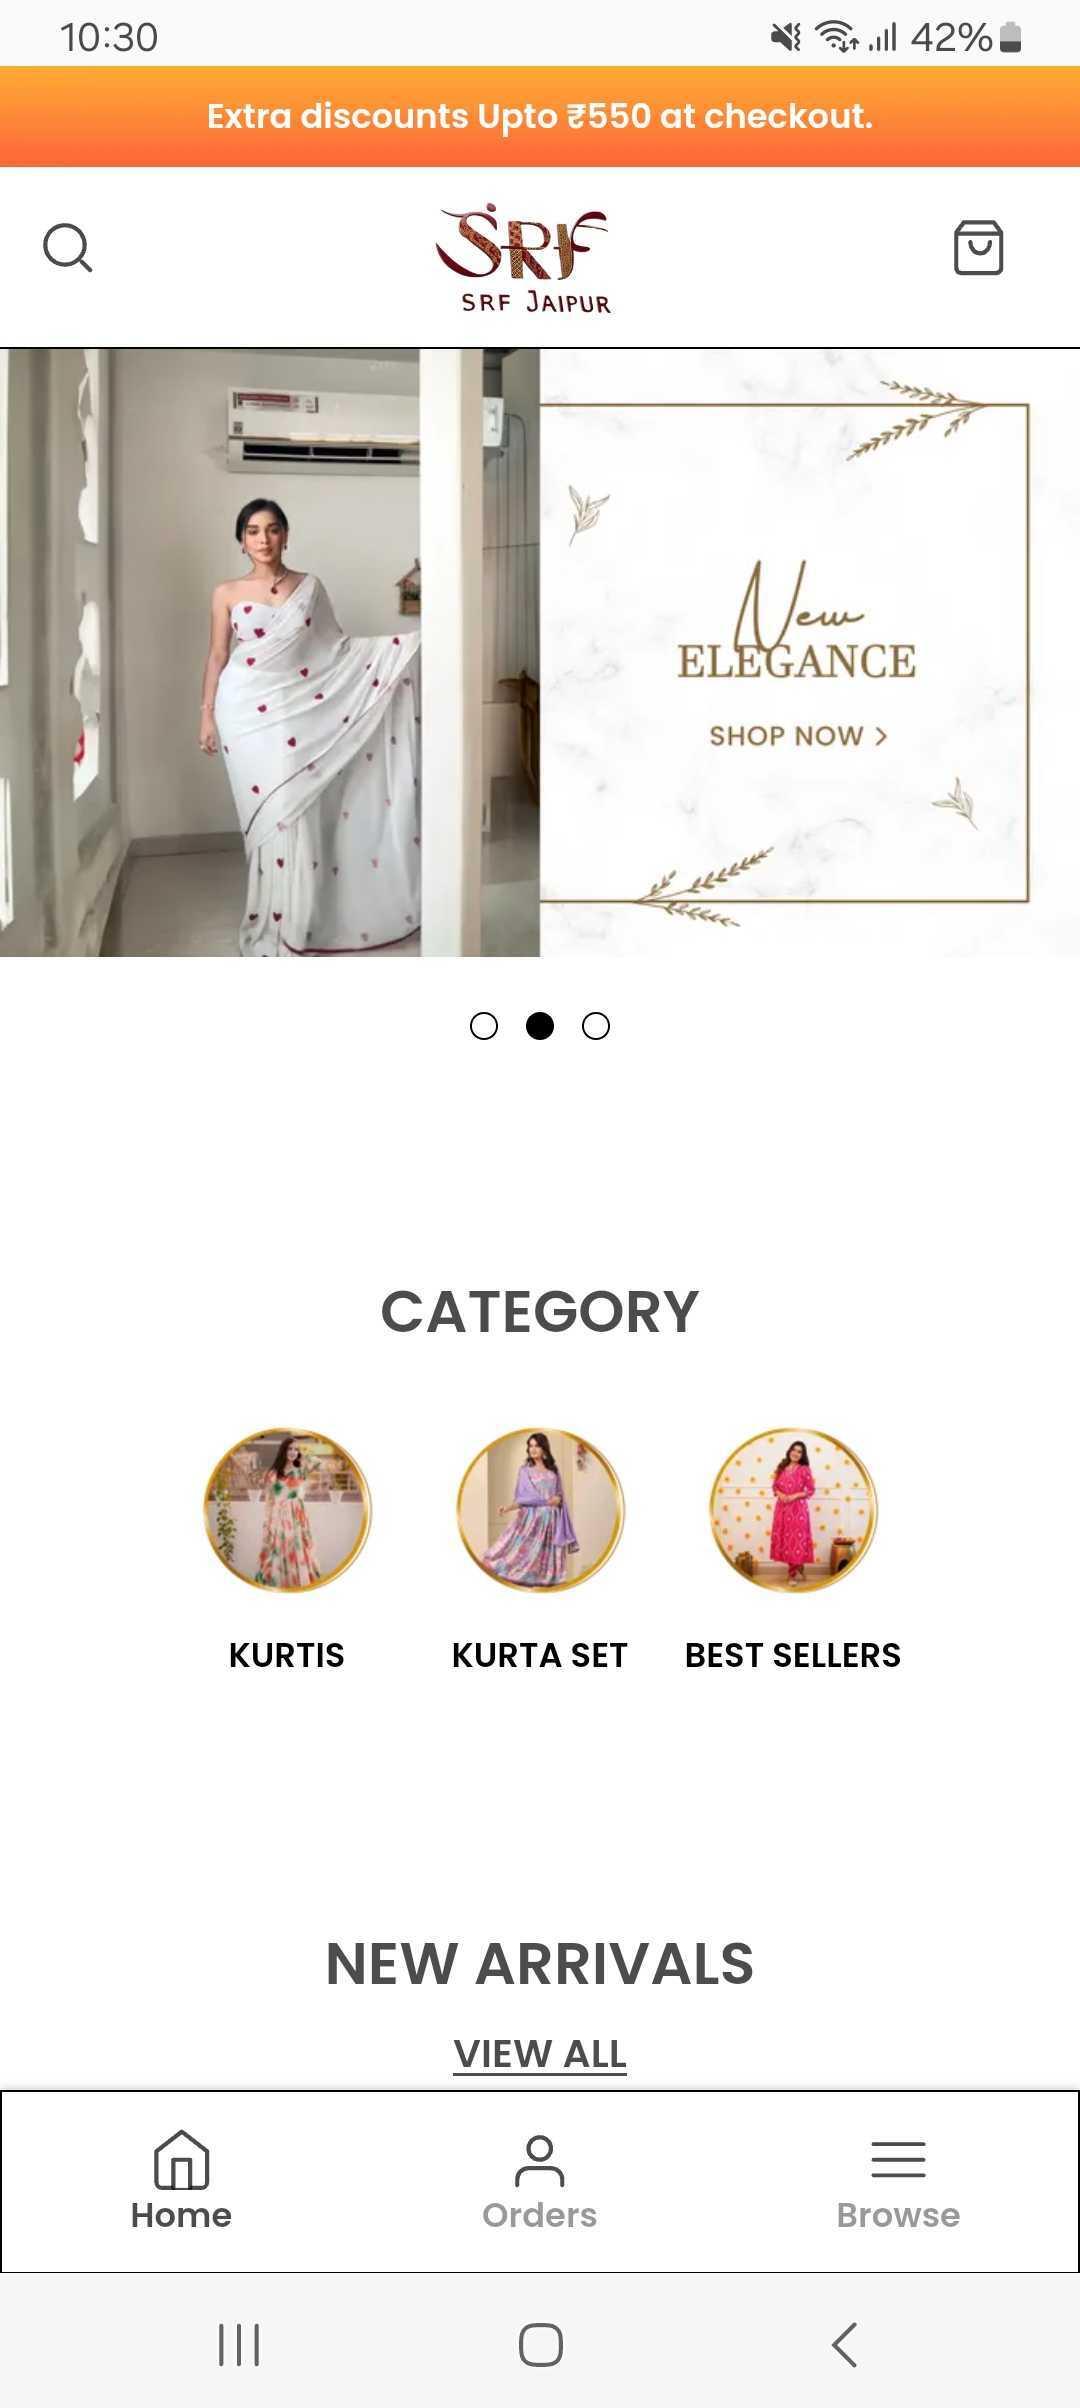Tap Android back navigation arrow
This screenshot has height=2408, width=1080.
845,2344
